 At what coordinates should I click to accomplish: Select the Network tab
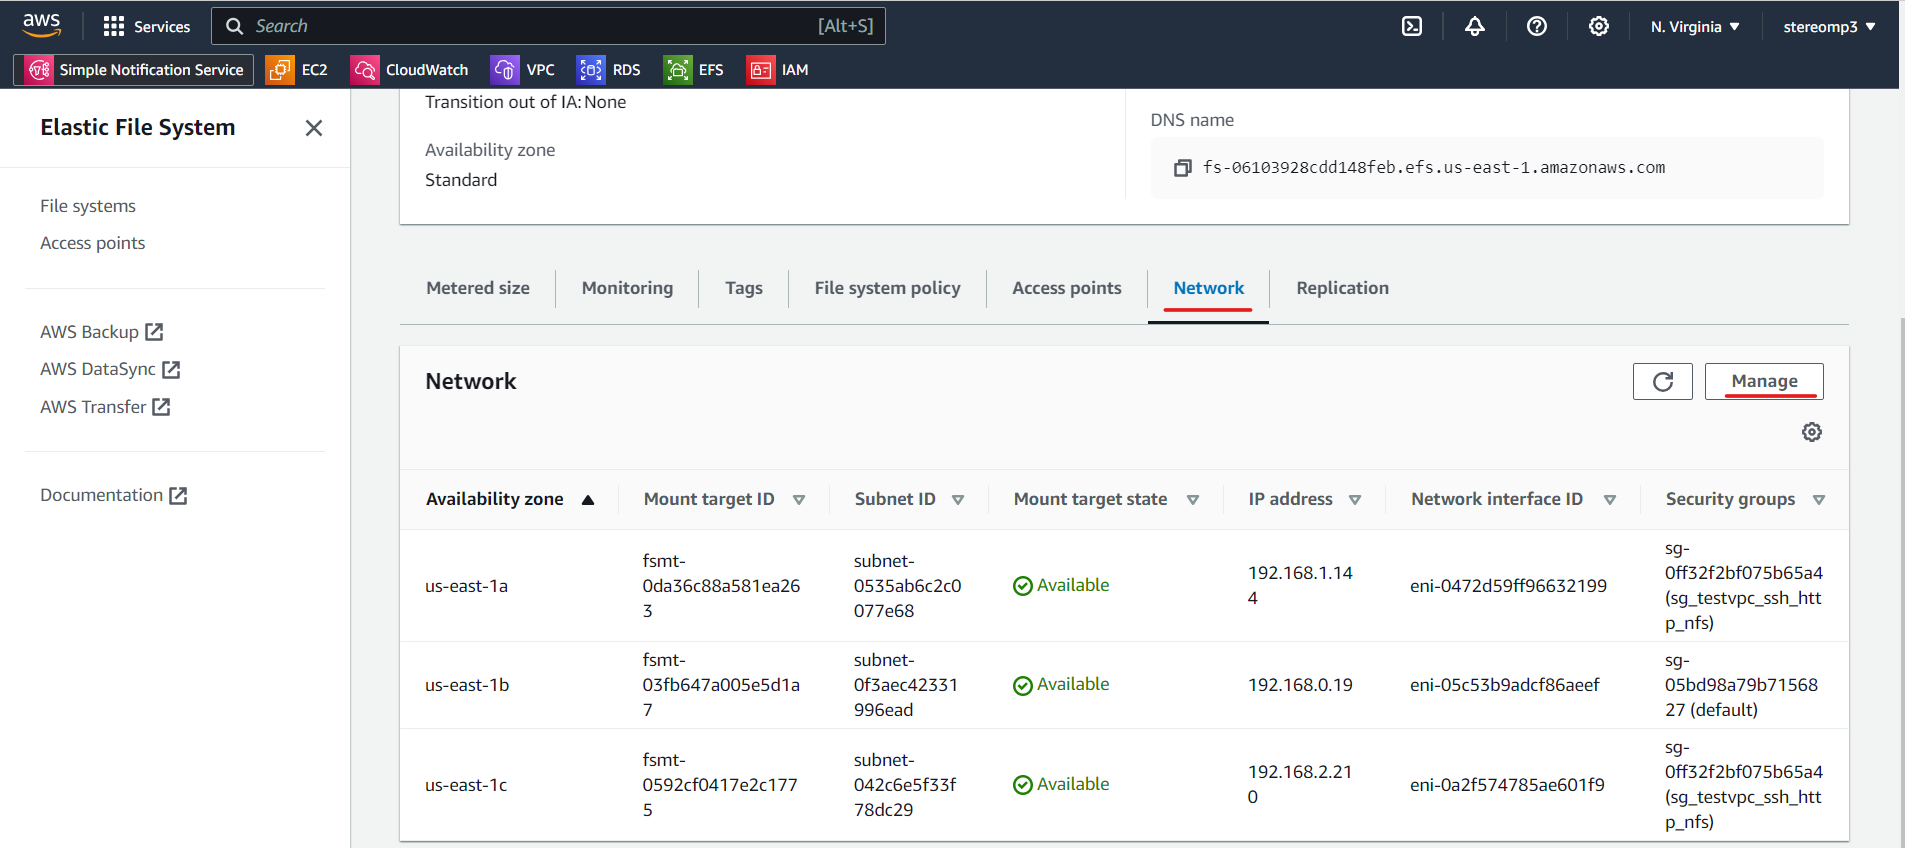[x=1209, y=288]
